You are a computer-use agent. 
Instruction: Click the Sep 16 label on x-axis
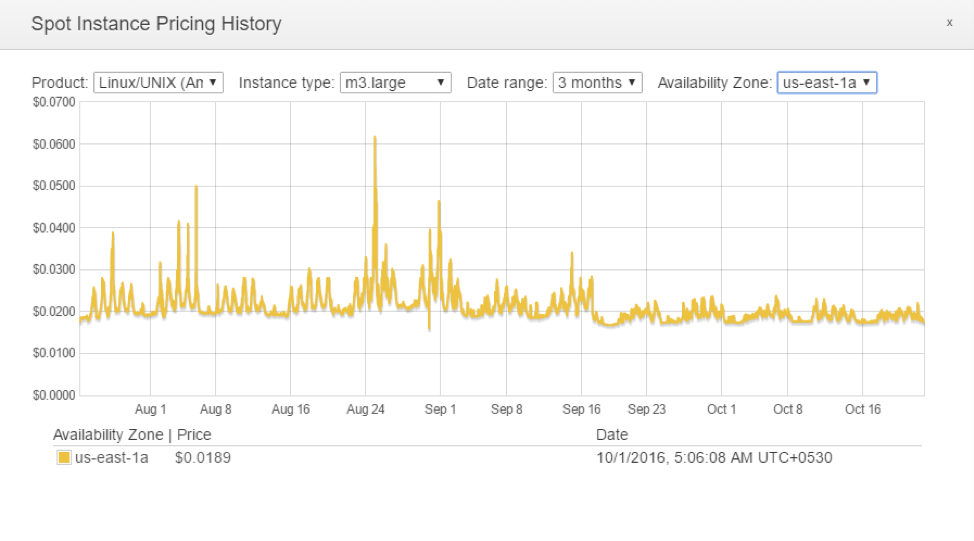[x=581, y=409]
